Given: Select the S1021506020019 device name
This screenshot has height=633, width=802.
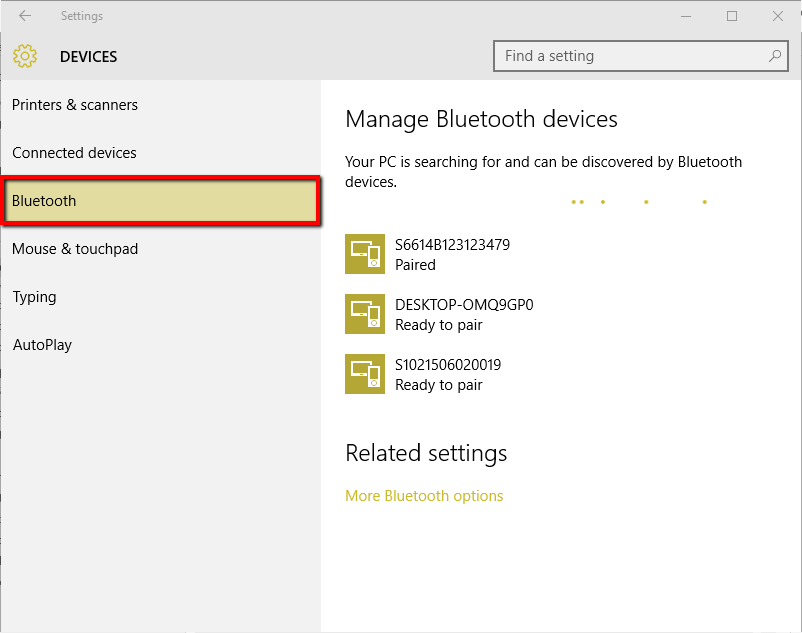Looking at the screenshot, I should tap(448, 364).
